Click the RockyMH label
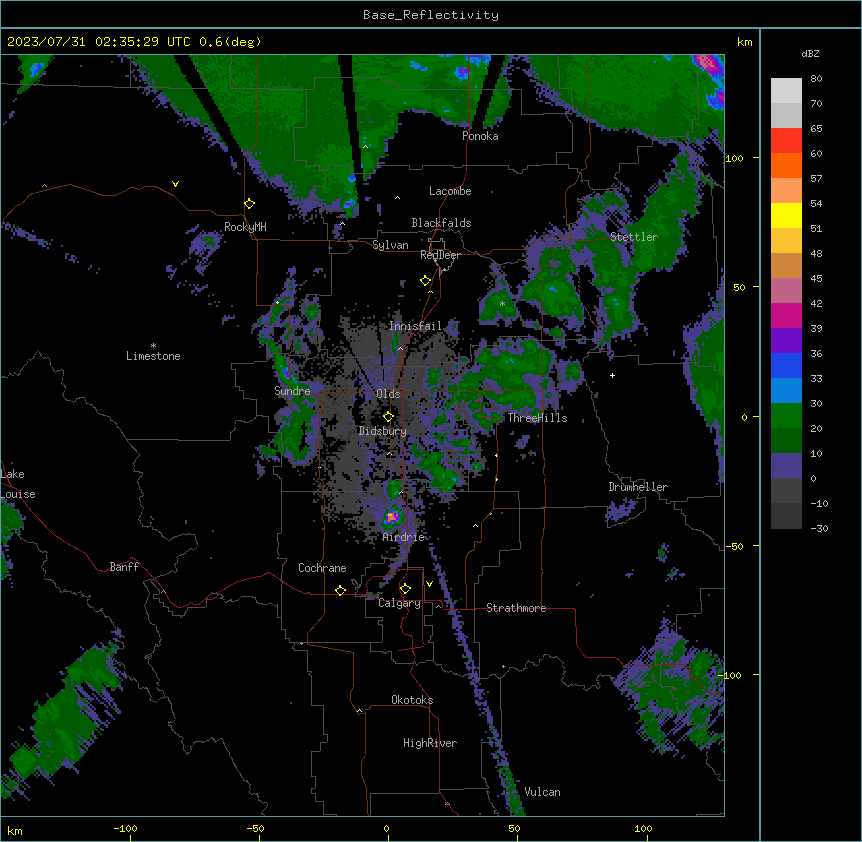Image resolution: width=862 pixels, height=842 pixels. [245, 227]
